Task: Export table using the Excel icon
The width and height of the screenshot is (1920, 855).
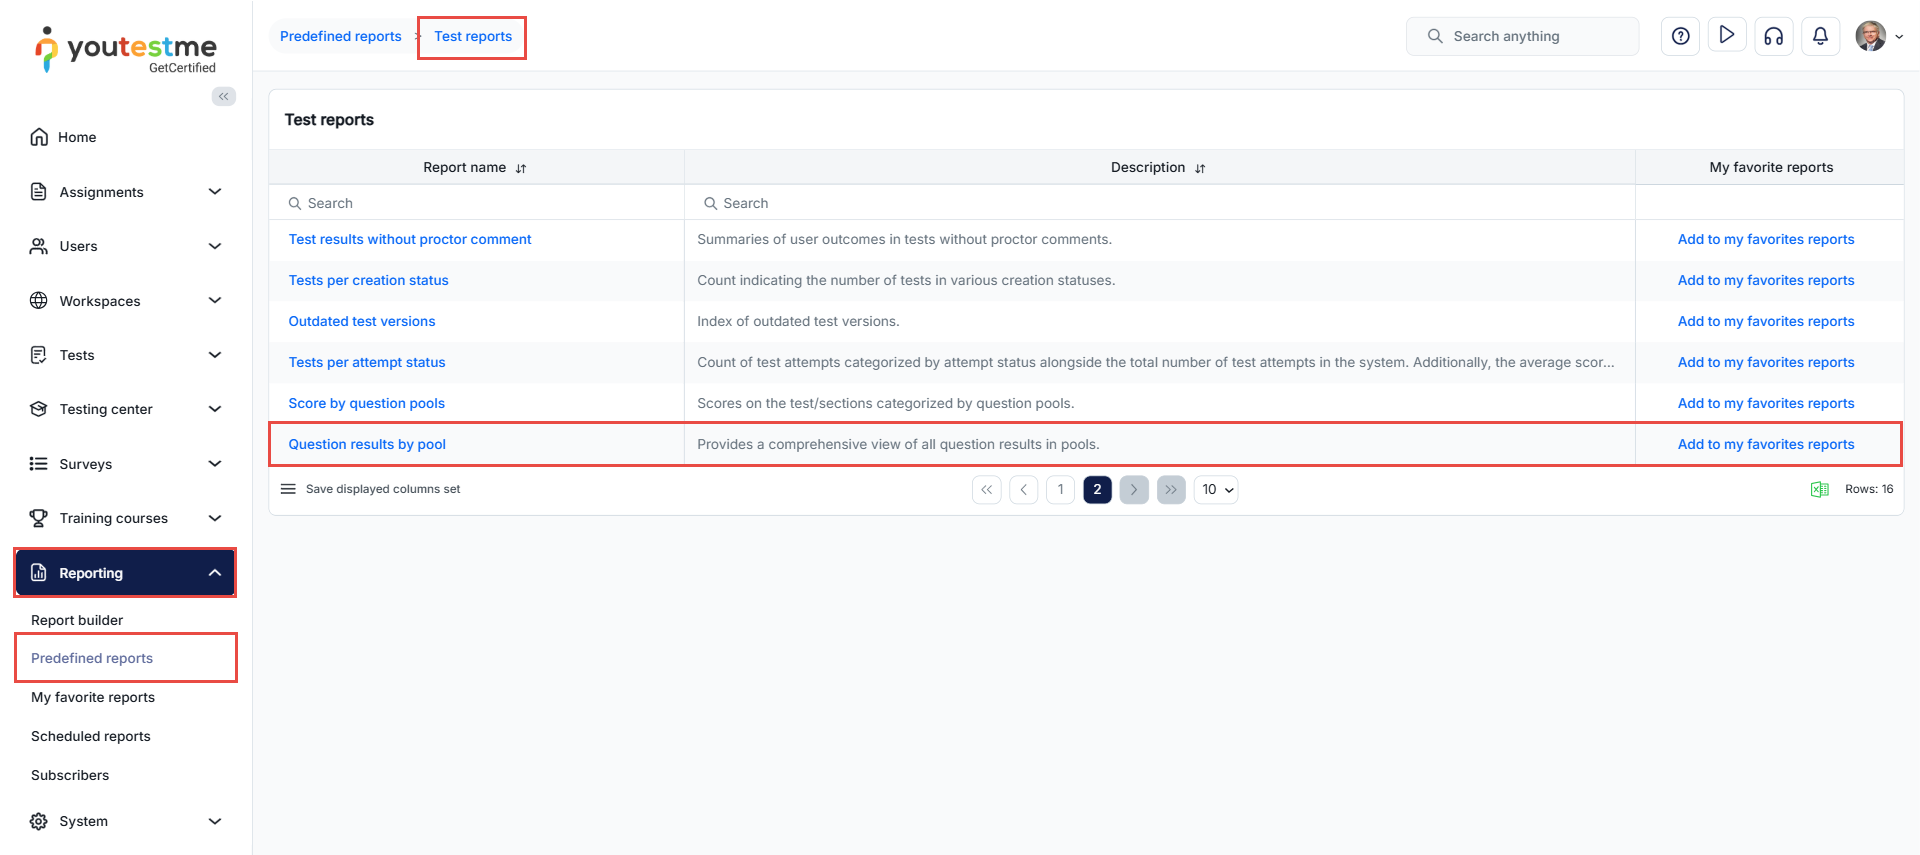Action: (x=1820, y=489)
